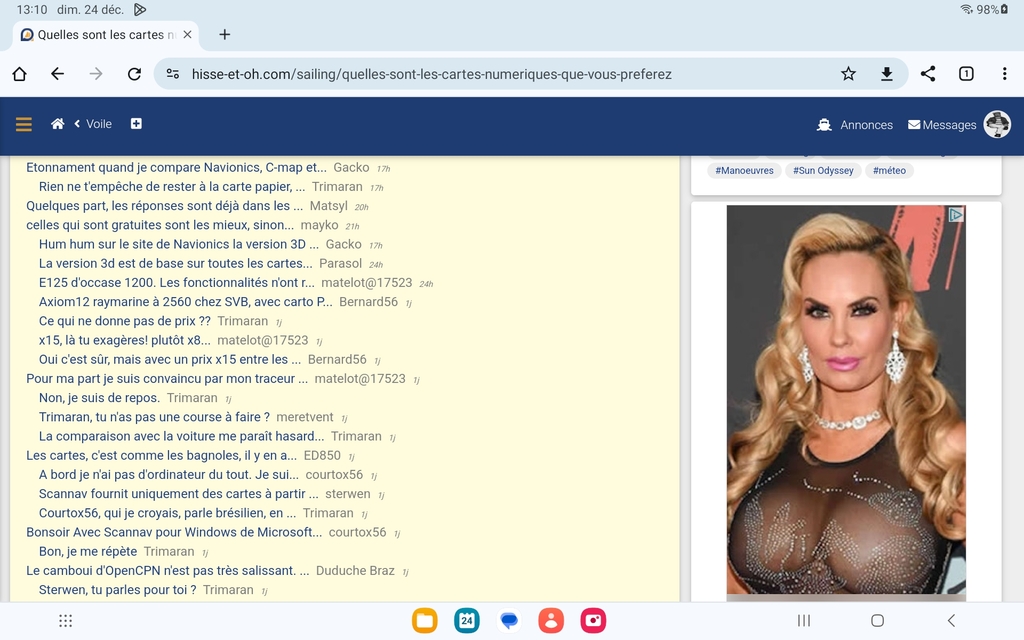Open a new browser tab
Screen dimensions: 1024x640
click(x=225, y=35)
